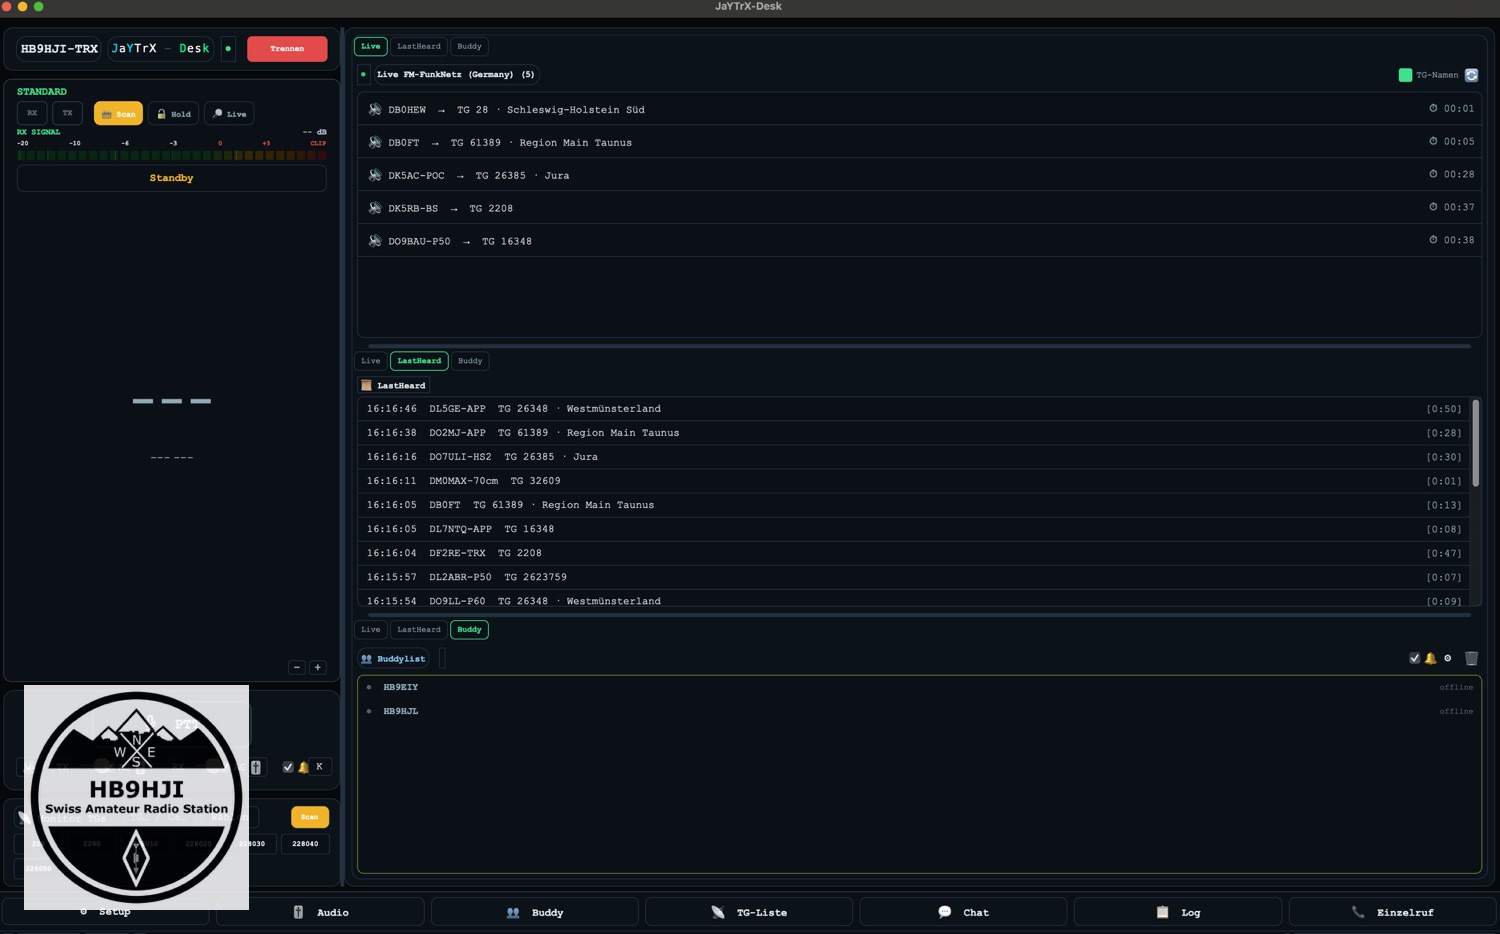Click the RX signal level meter
This screenshot has width=1500, height=934.
[x=172, y=155]
